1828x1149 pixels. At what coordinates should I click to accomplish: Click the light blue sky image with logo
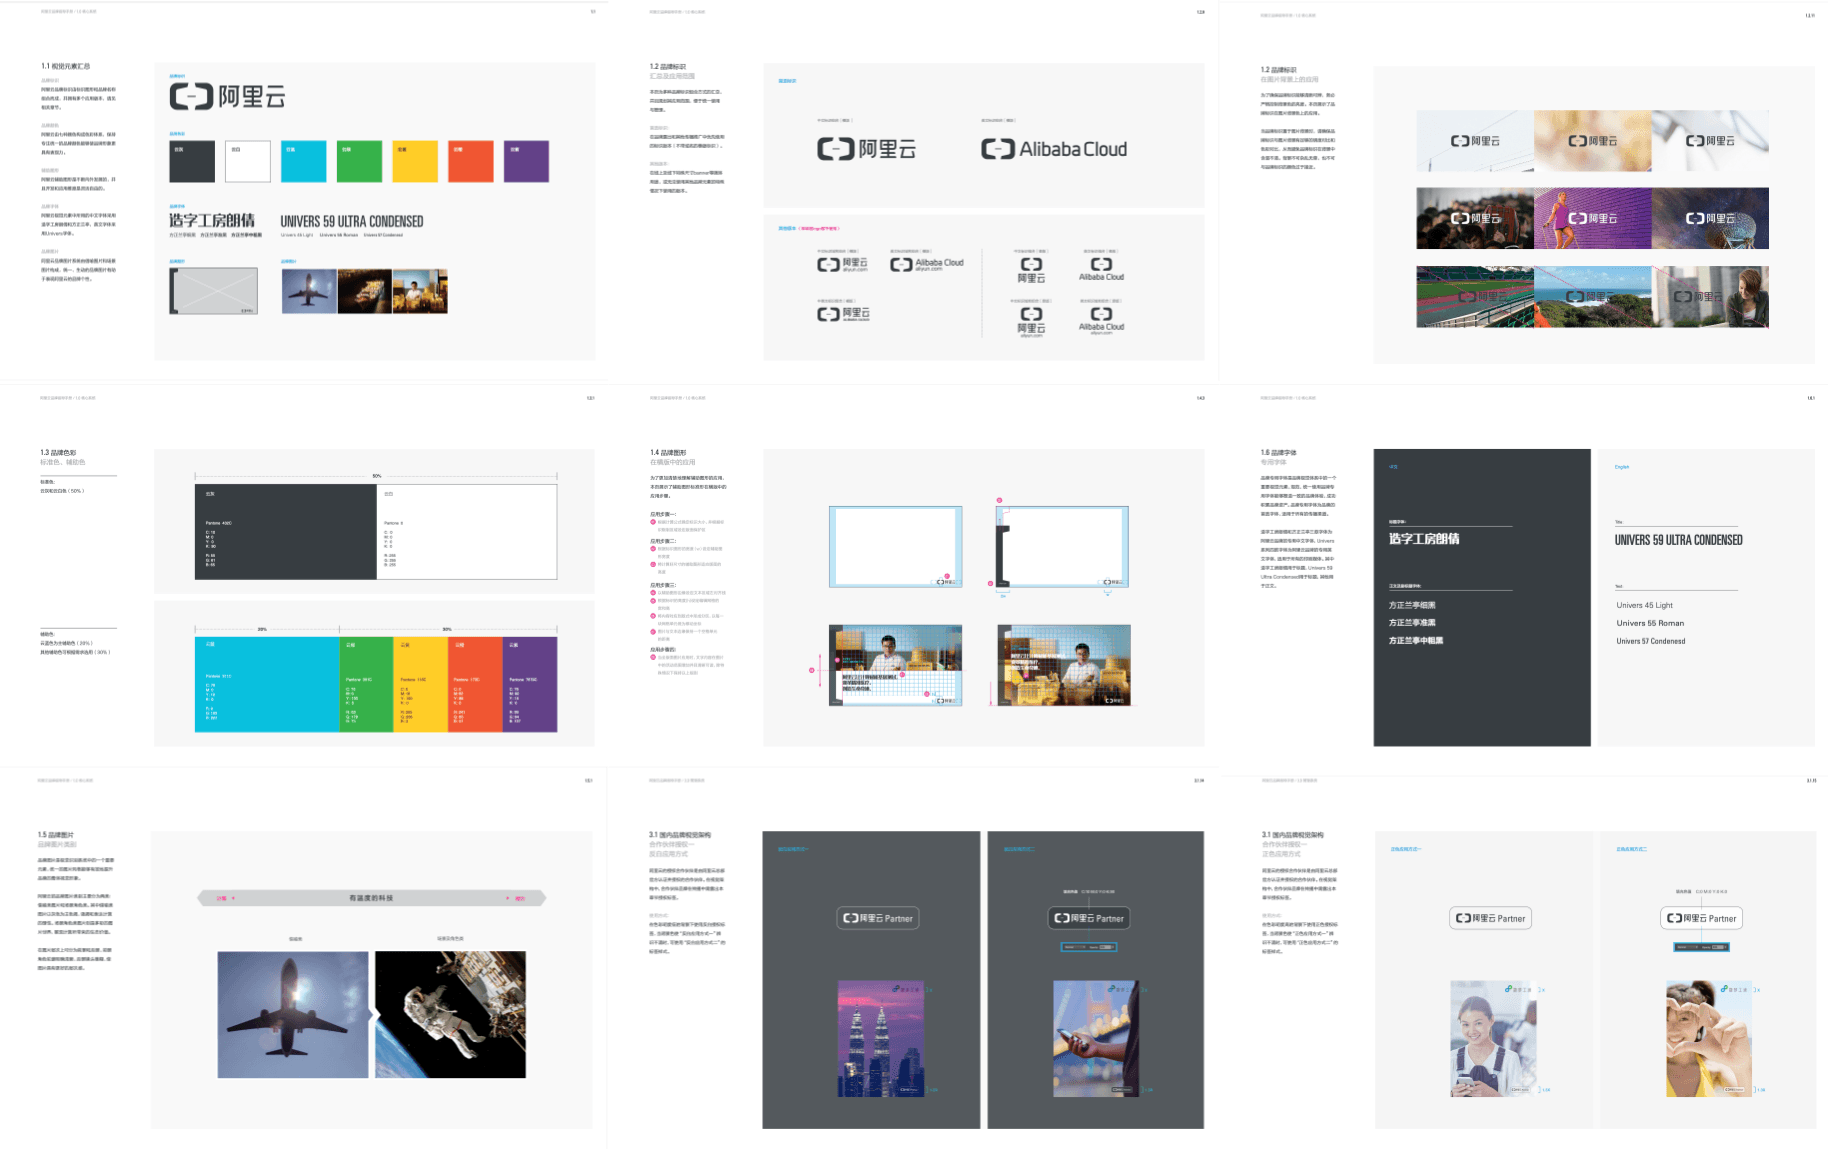(1475, 141)
